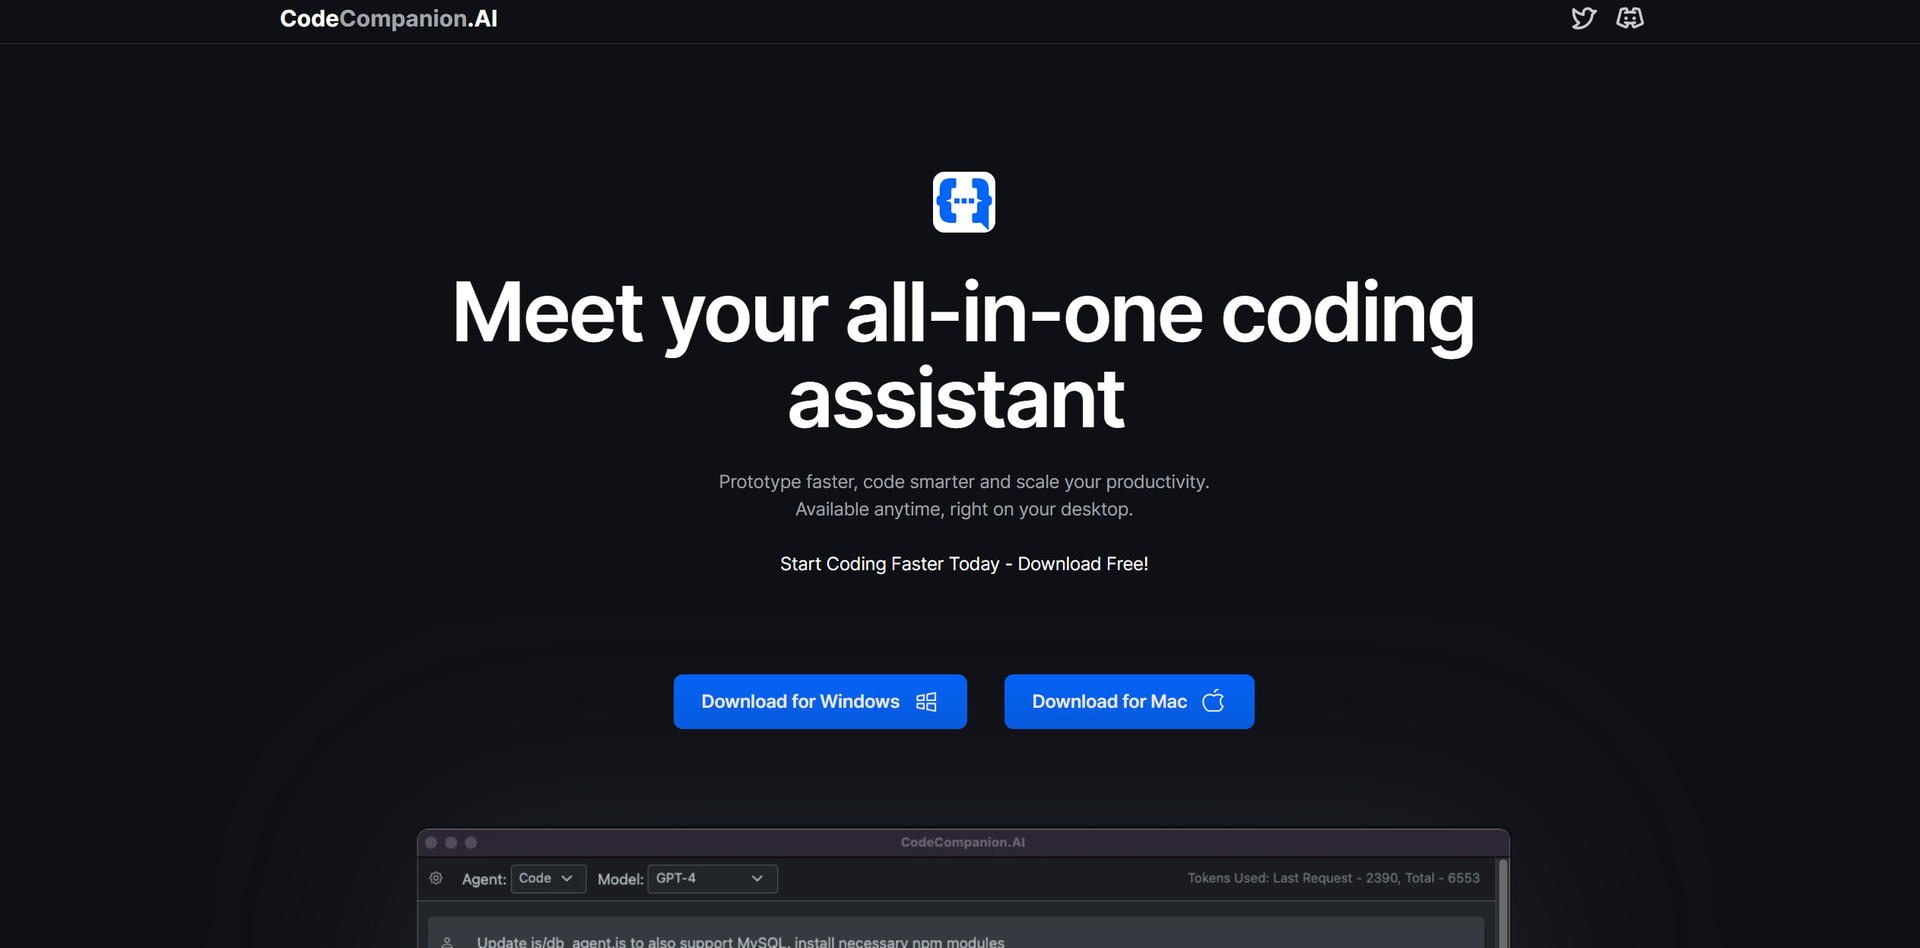Click the Windows logo in download button
Image resolution: width=1920 pixels, height=948 pixels.
click(x=926, y=702)
